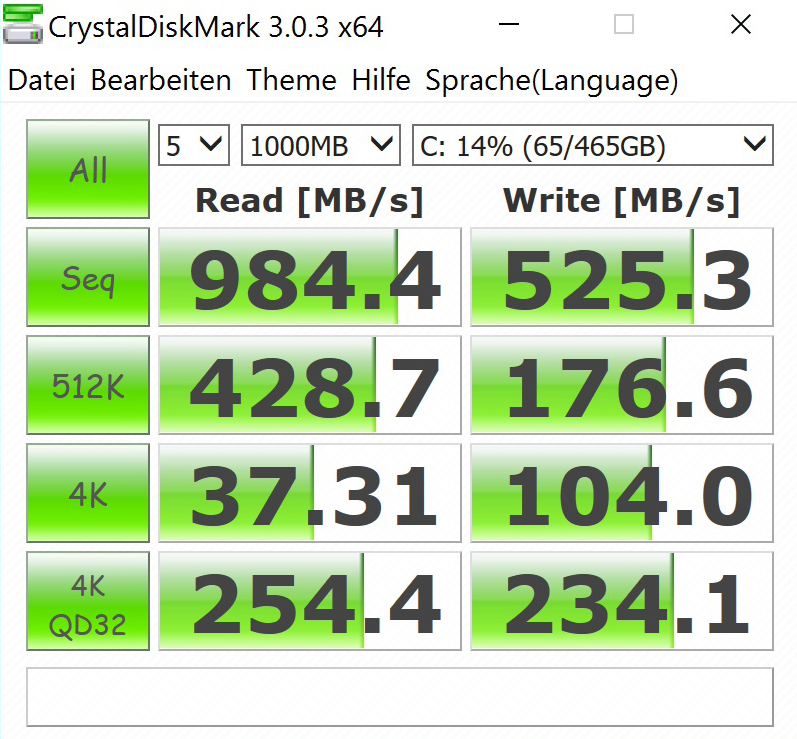This screenshot has height=739, width=797.
Task: Open the Bearbeiten menu
Action: pos(161,80)
